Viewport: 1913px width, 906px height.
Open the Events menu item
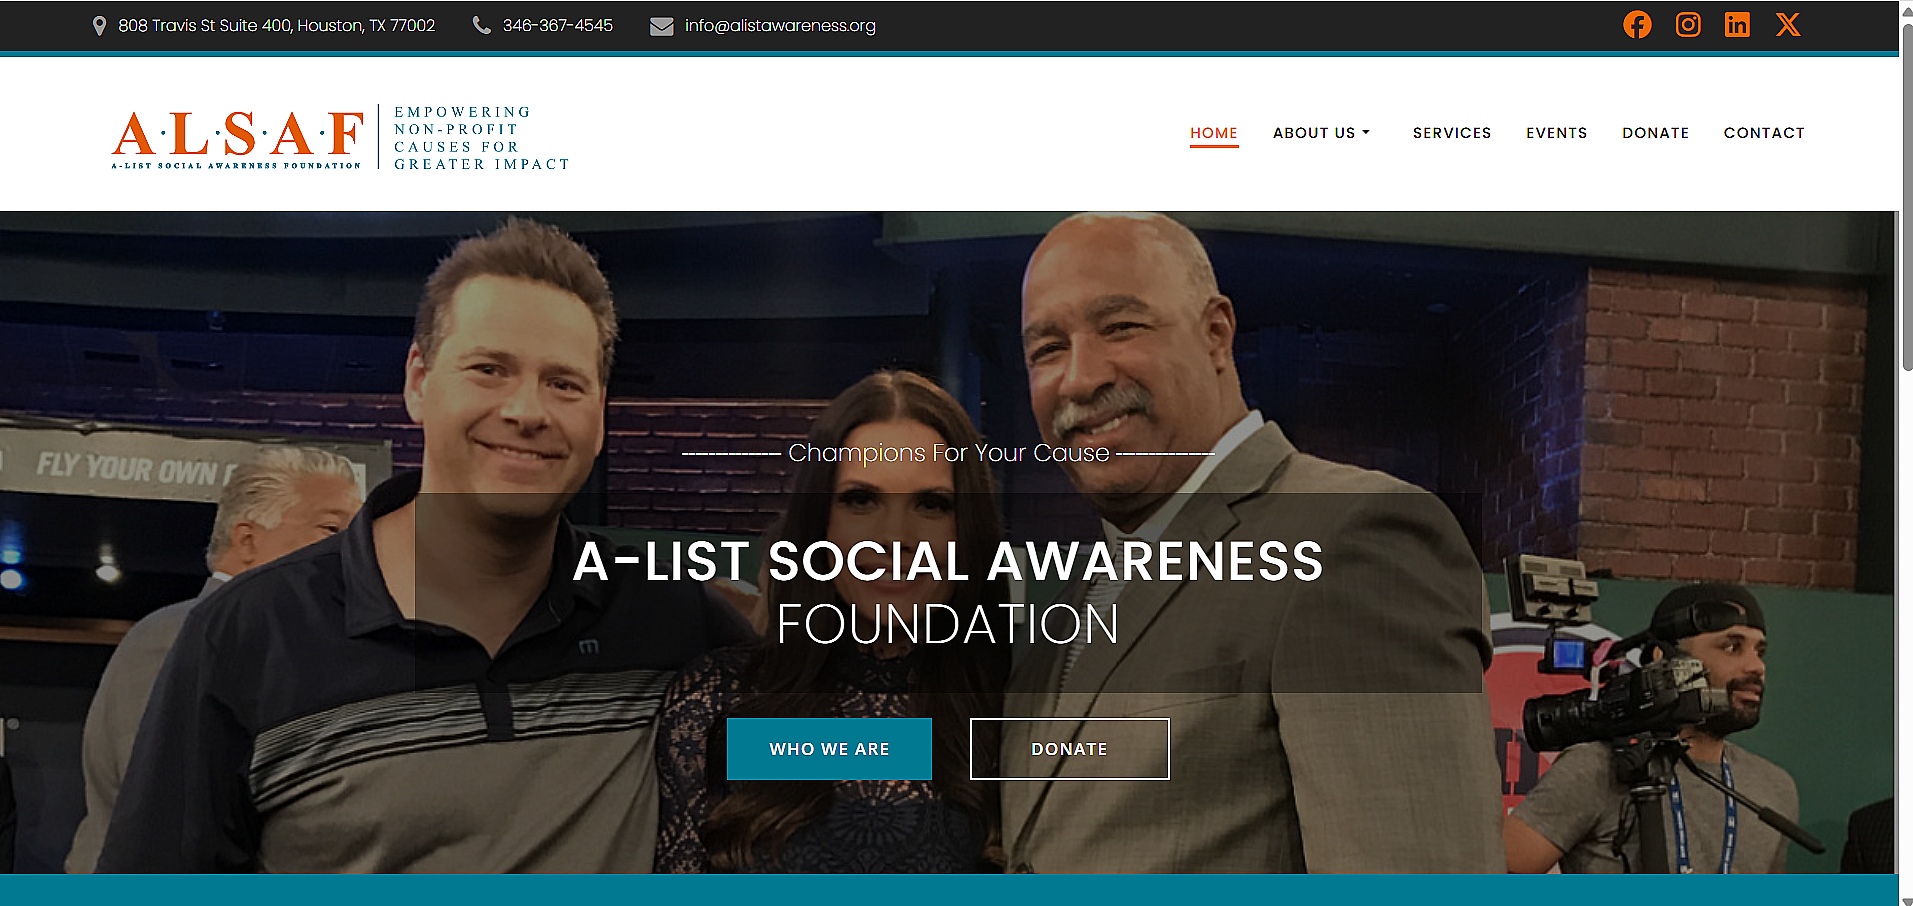click(1556, 133)
